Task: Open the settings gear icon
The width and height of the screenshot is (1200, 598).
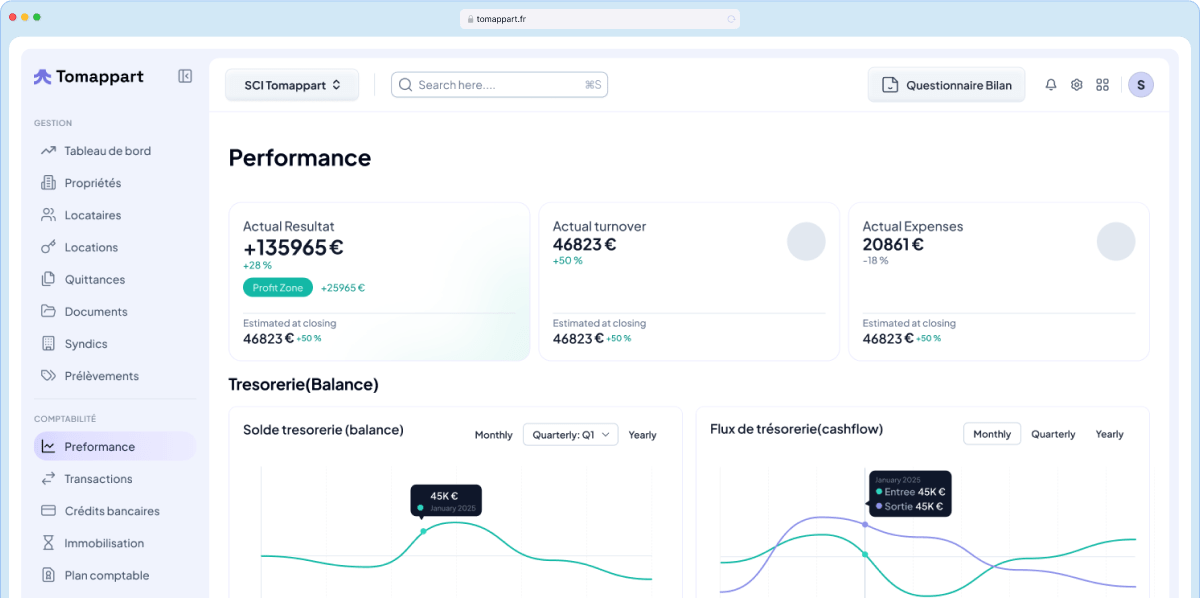Action: click(x=1077, y=85)
